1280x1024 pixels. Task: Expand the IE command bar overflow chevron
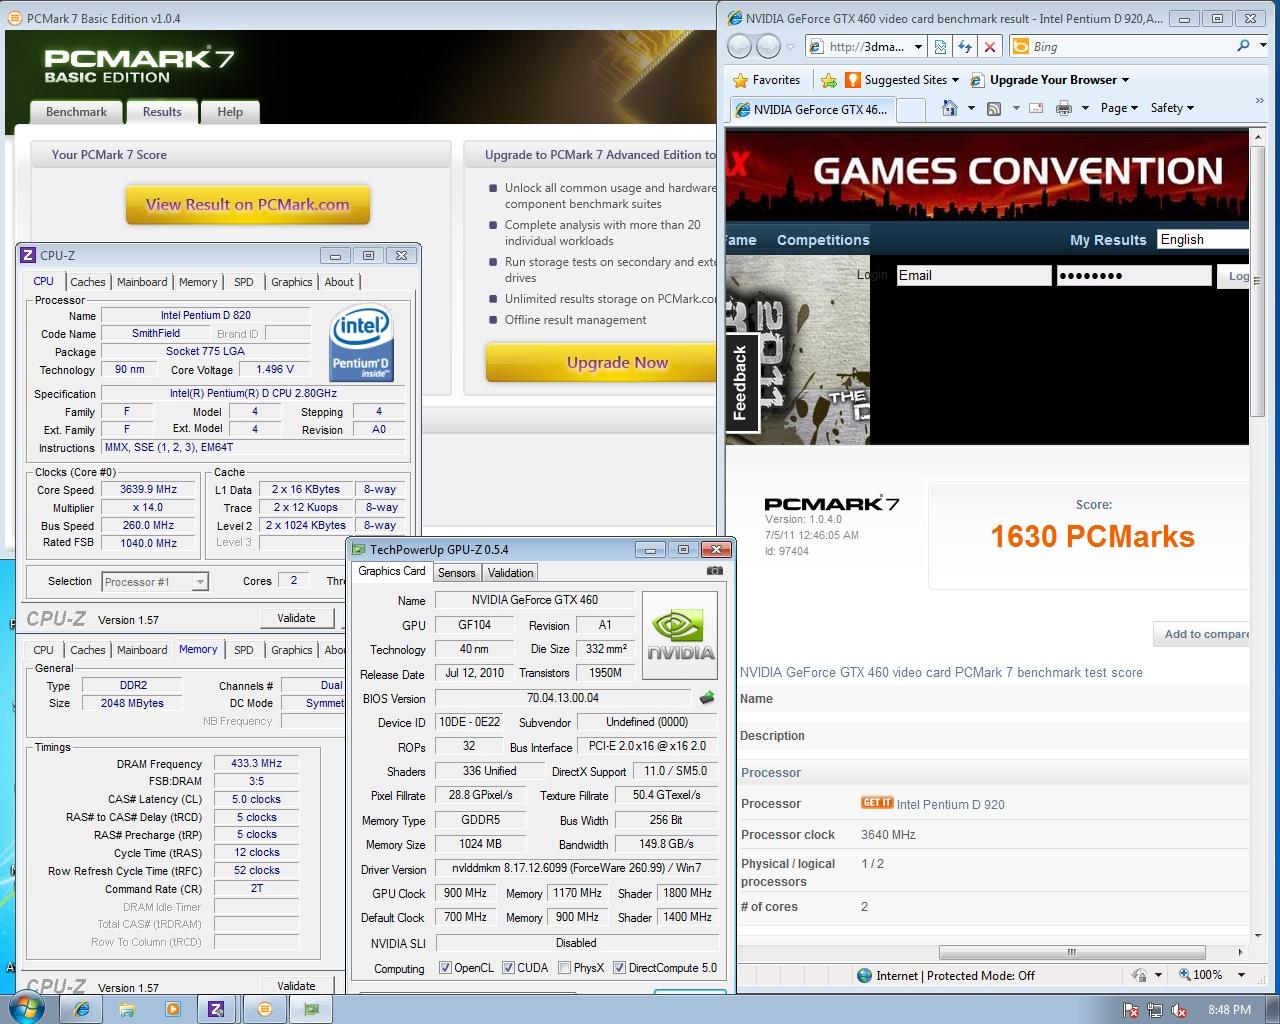1259,102
